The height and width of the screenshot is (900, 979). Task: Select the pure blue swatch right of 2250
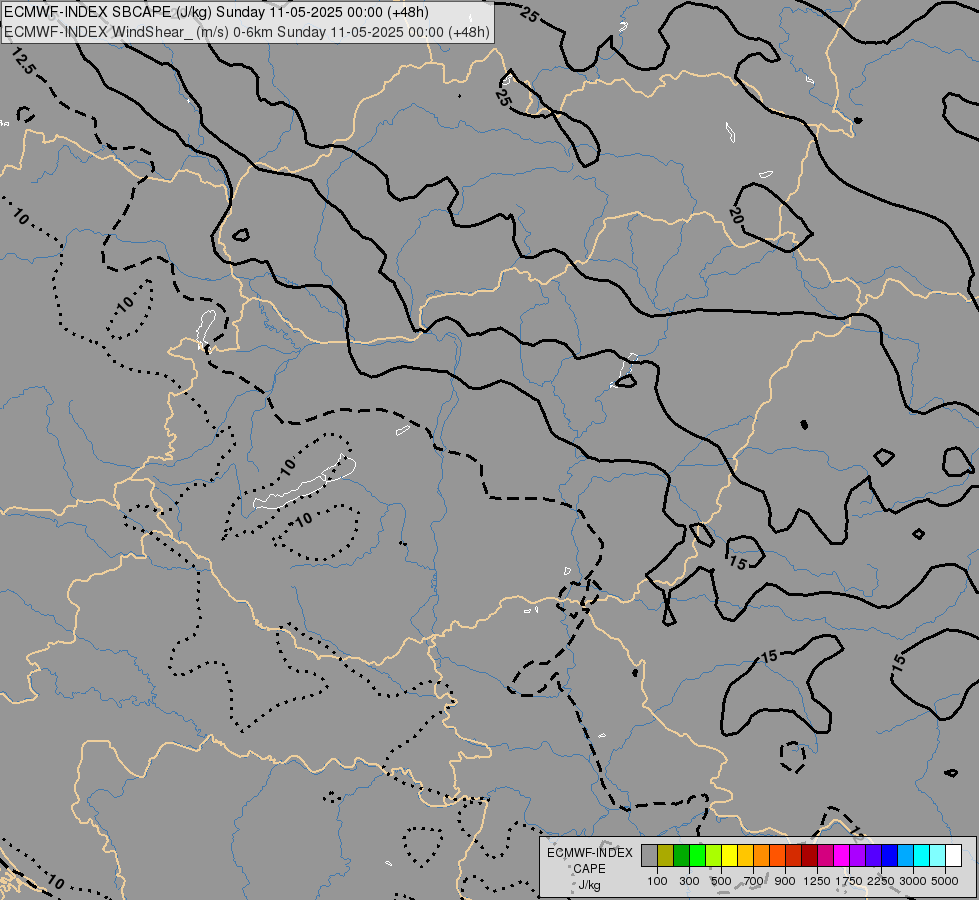(890, 856)
